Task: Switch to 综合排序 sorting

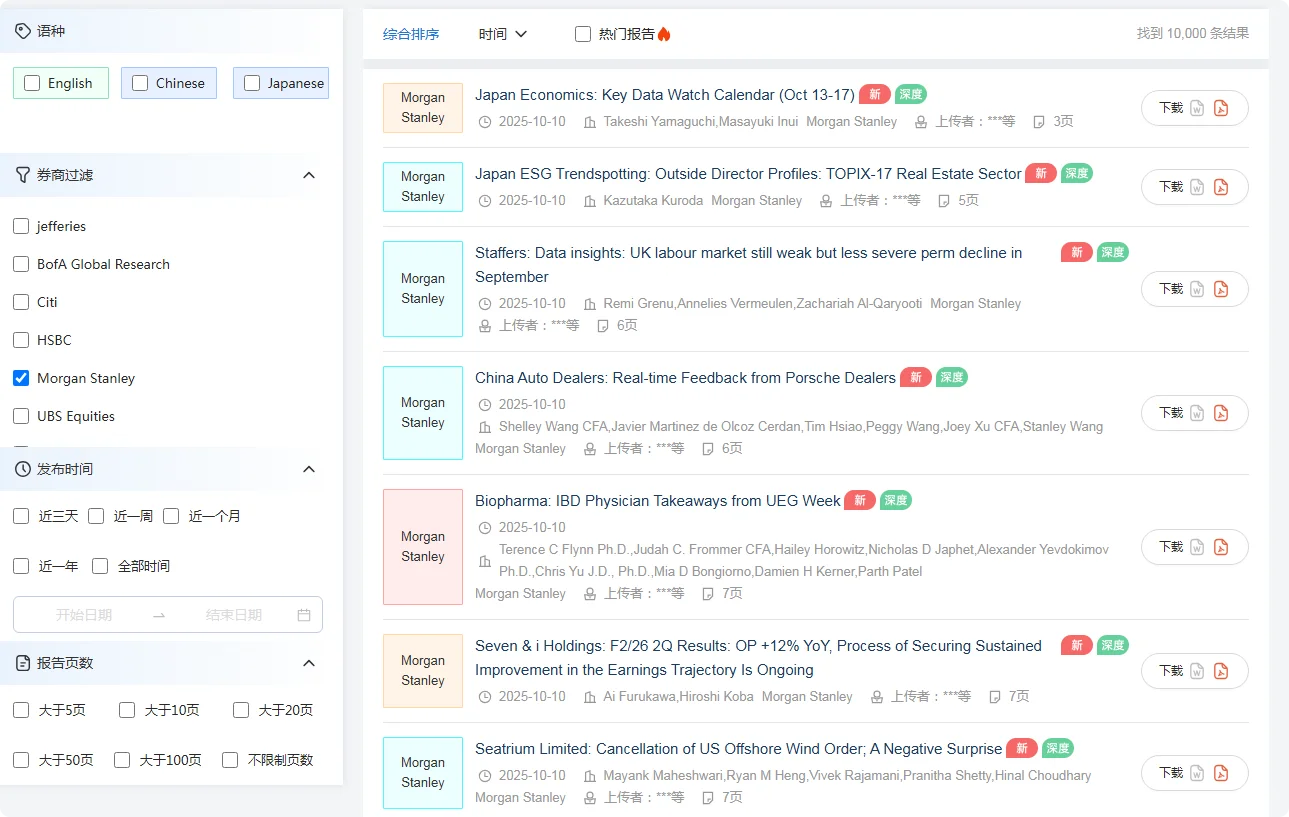Action: tap(411, 34)
